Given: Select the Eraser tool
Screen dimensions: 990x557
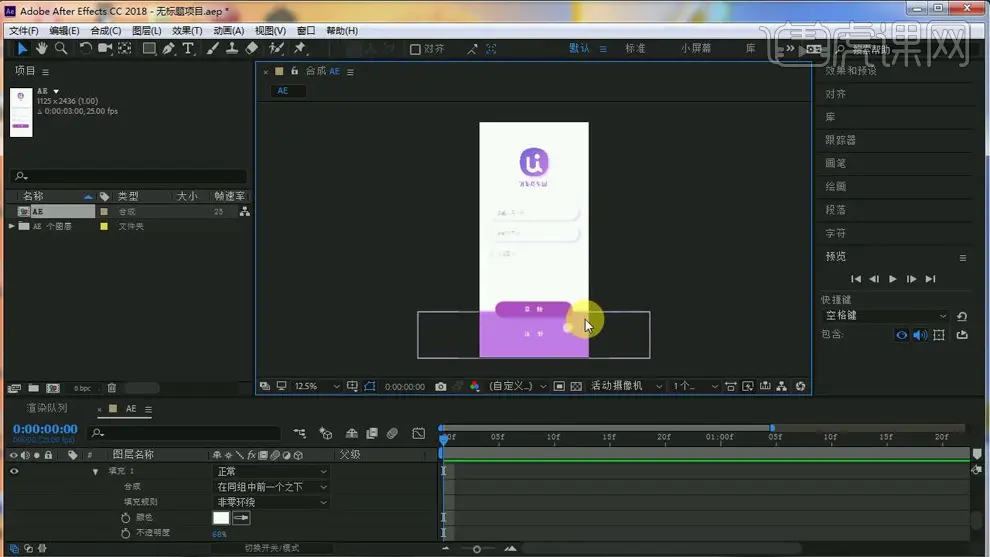Looking at the screenshot, I should 252,48.
